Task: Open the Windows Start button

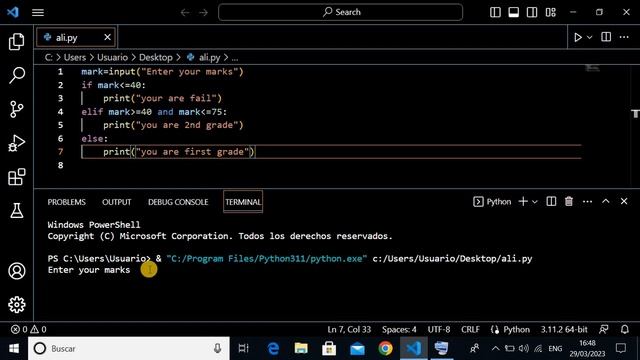Action: [14, 349]
